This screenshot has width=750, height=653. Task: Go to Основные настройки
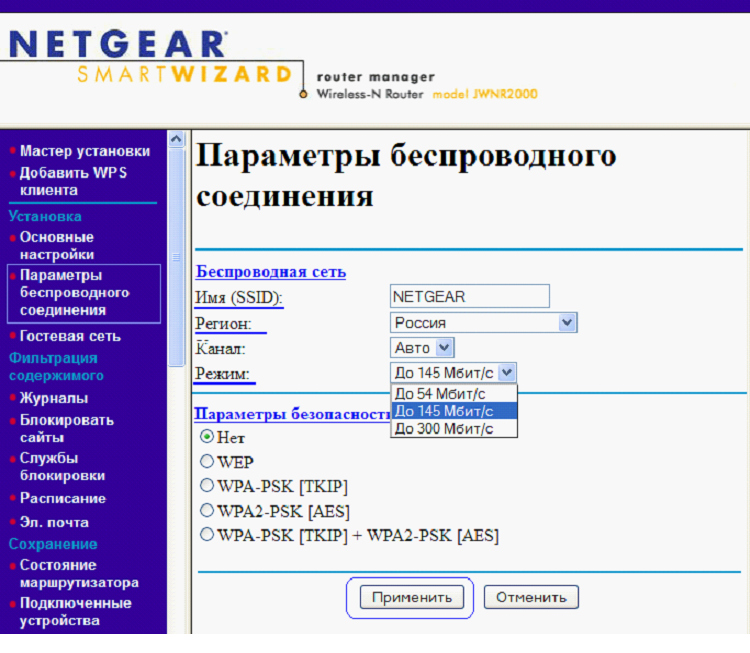(57, 245)
